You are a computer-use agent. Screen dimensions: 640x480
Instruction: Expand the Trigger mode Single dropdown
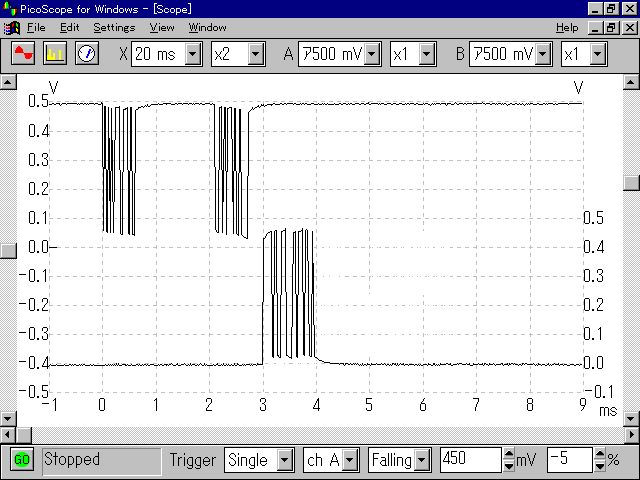[285, 460]
